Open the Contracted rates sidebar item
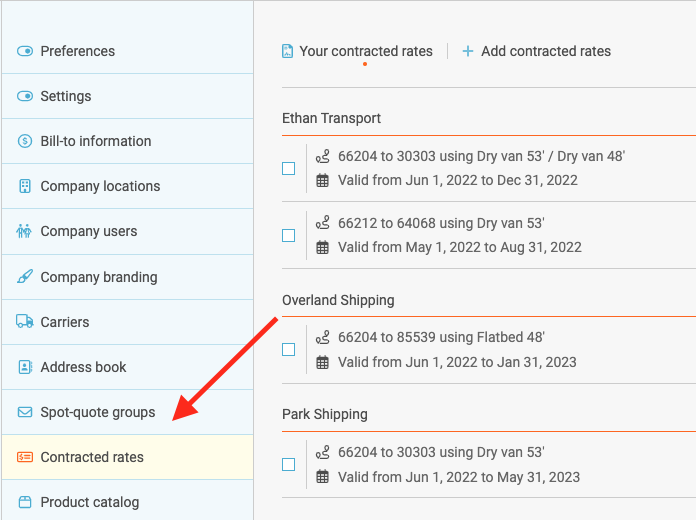The height and width of the screenshot is (520, 696). click(x=128, y=457)
